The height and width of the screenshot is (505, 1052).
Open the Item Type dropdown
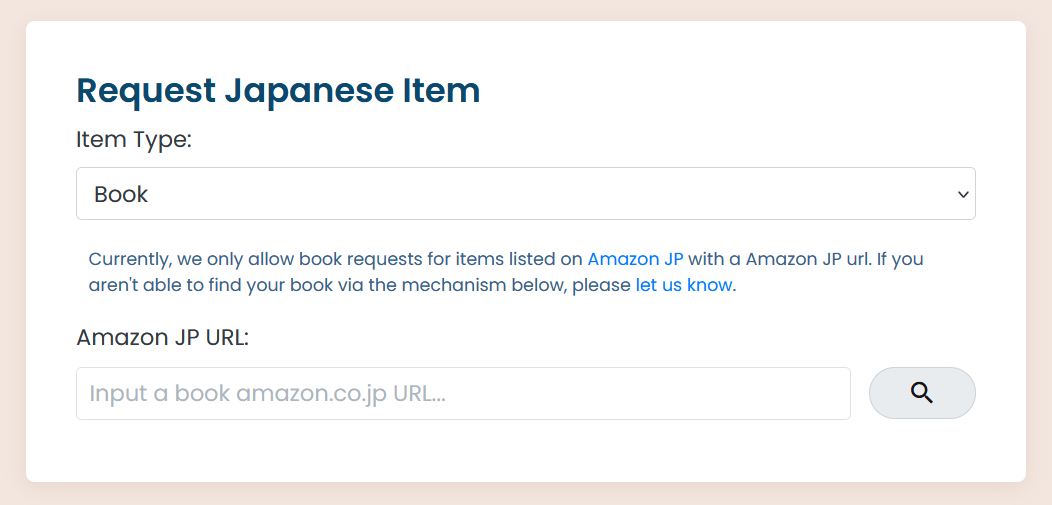525,194
